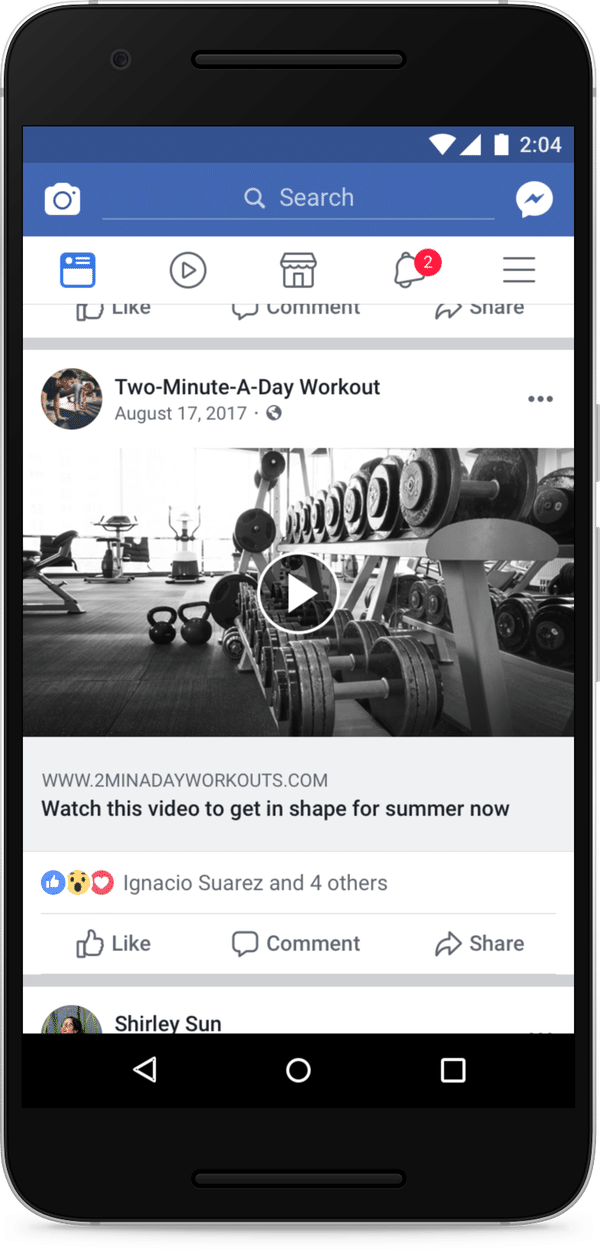Share the workout video post

[479, 943]
